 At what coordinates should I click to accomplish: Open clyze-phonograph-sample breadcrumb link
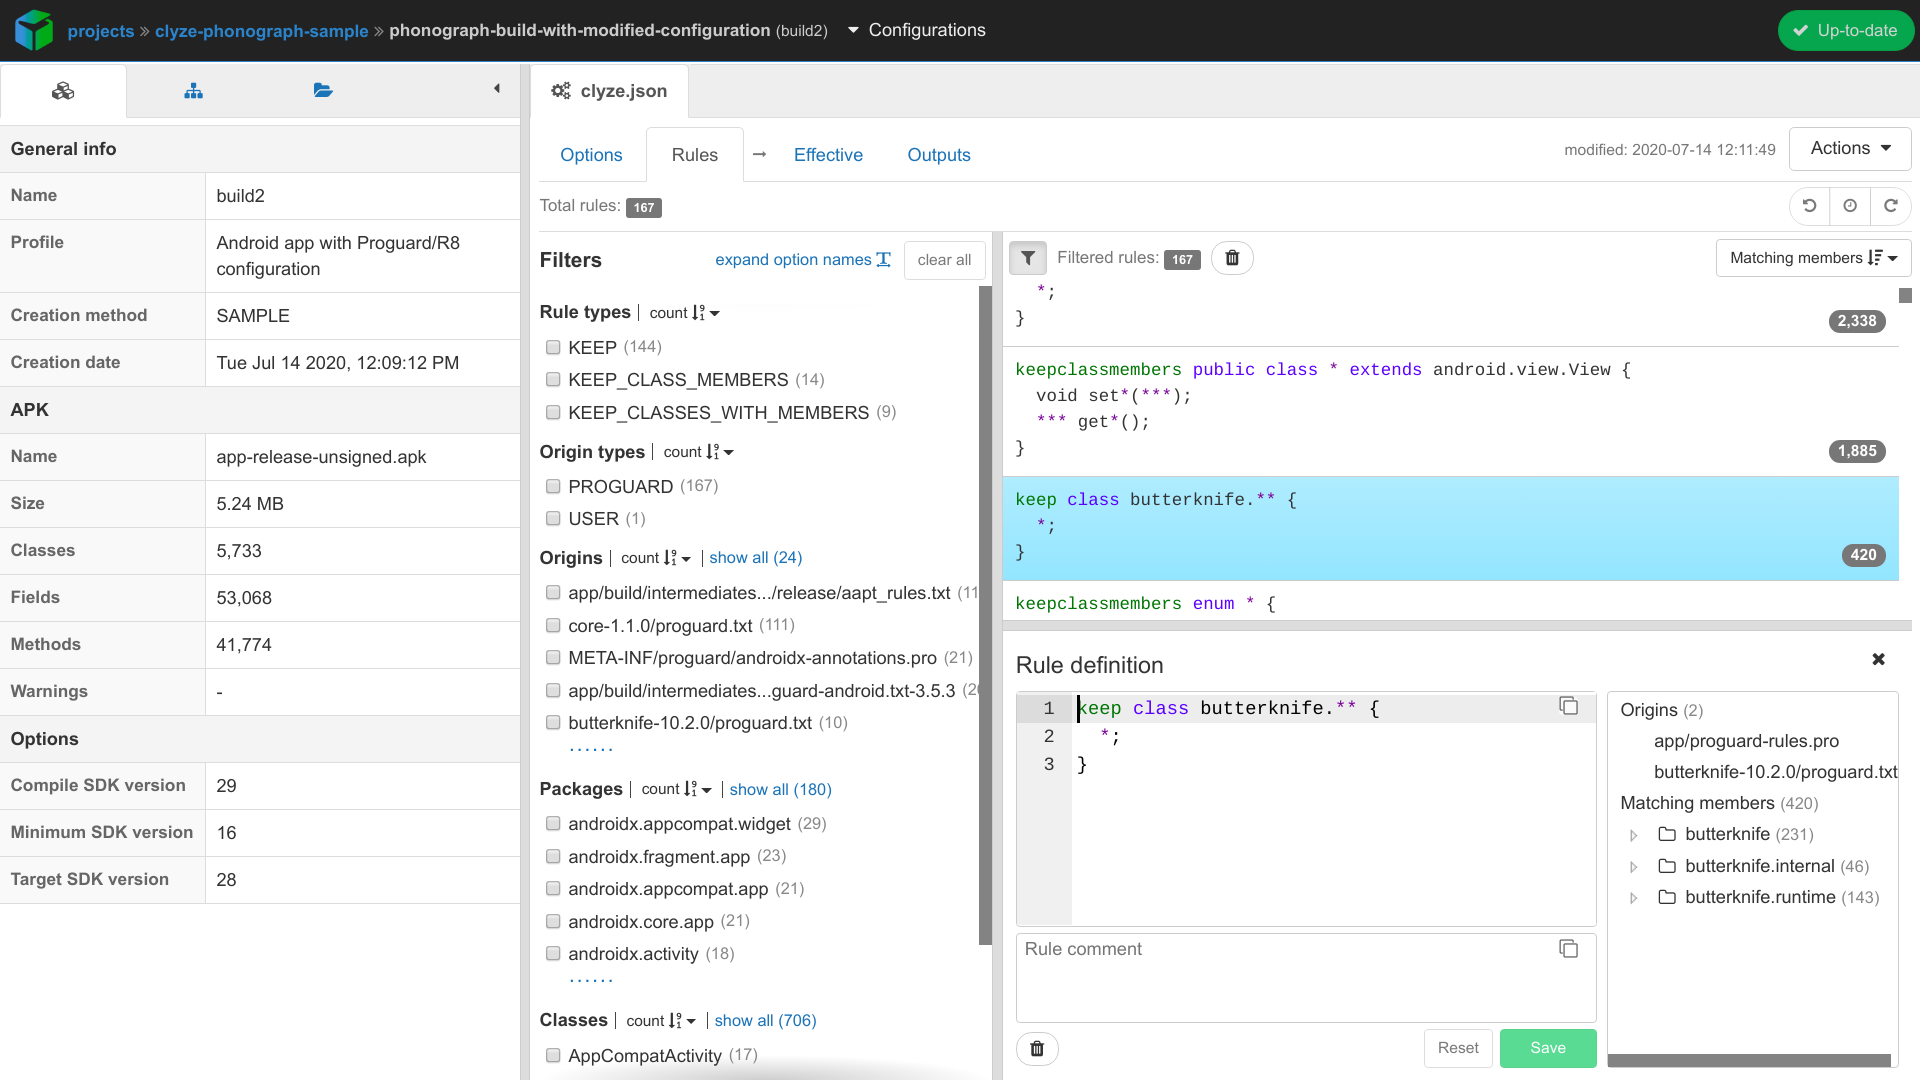point(261,31)
